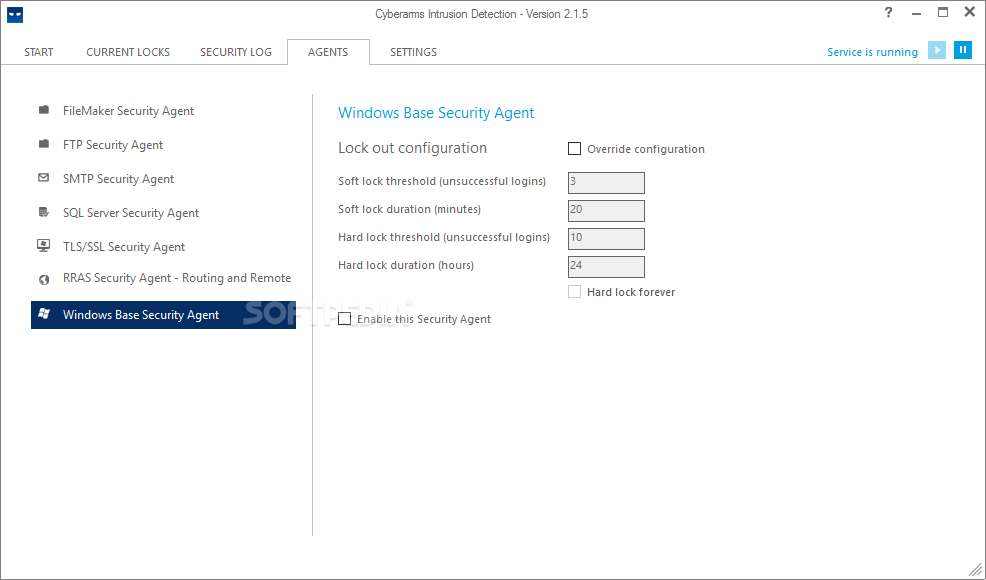Select Windows Base Security Agent entry
Screen dimensions: 986x580
[x=163, y=315]
